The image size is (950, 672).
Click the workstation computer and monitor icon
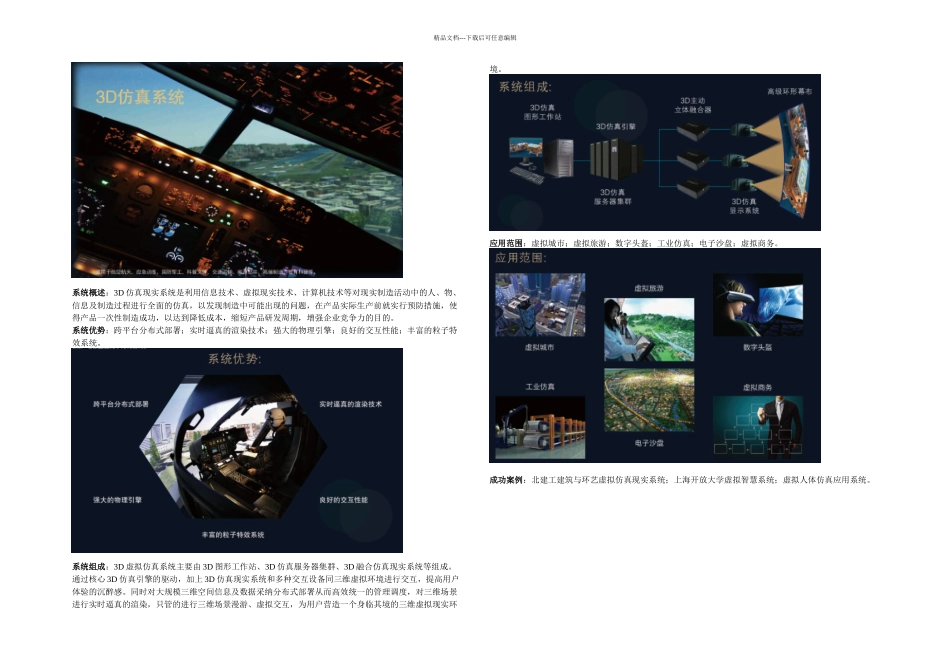point(541,160)
